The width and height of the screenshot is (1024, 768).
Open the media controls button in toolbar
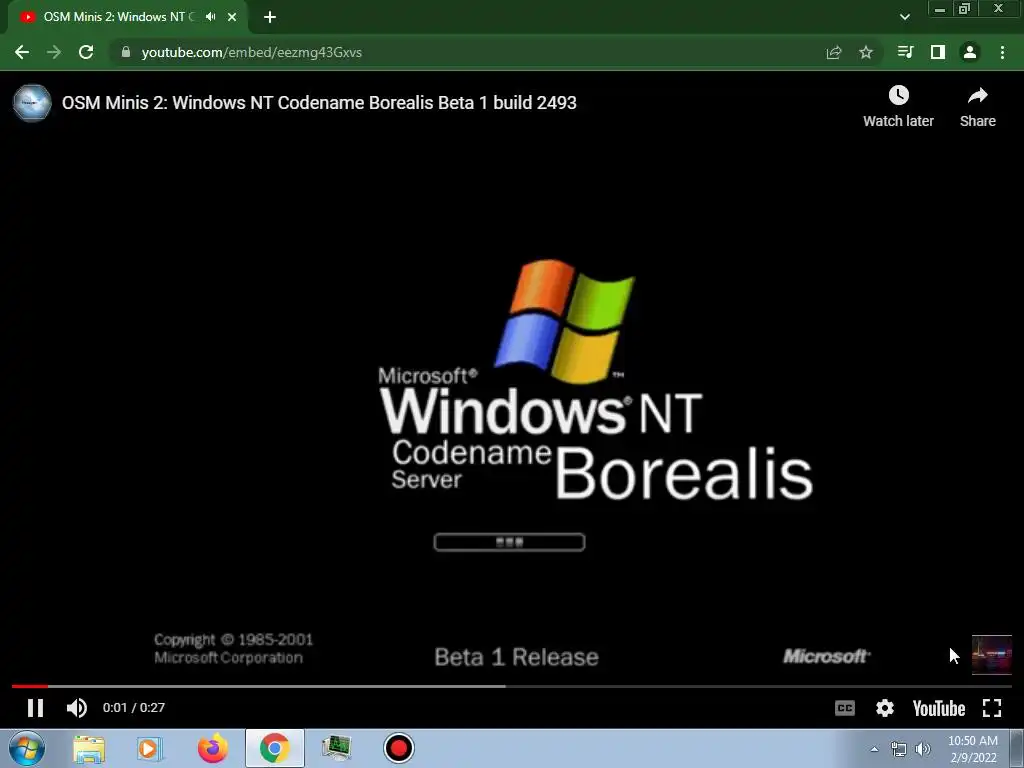pyautogui.click(x=905, y=52)
